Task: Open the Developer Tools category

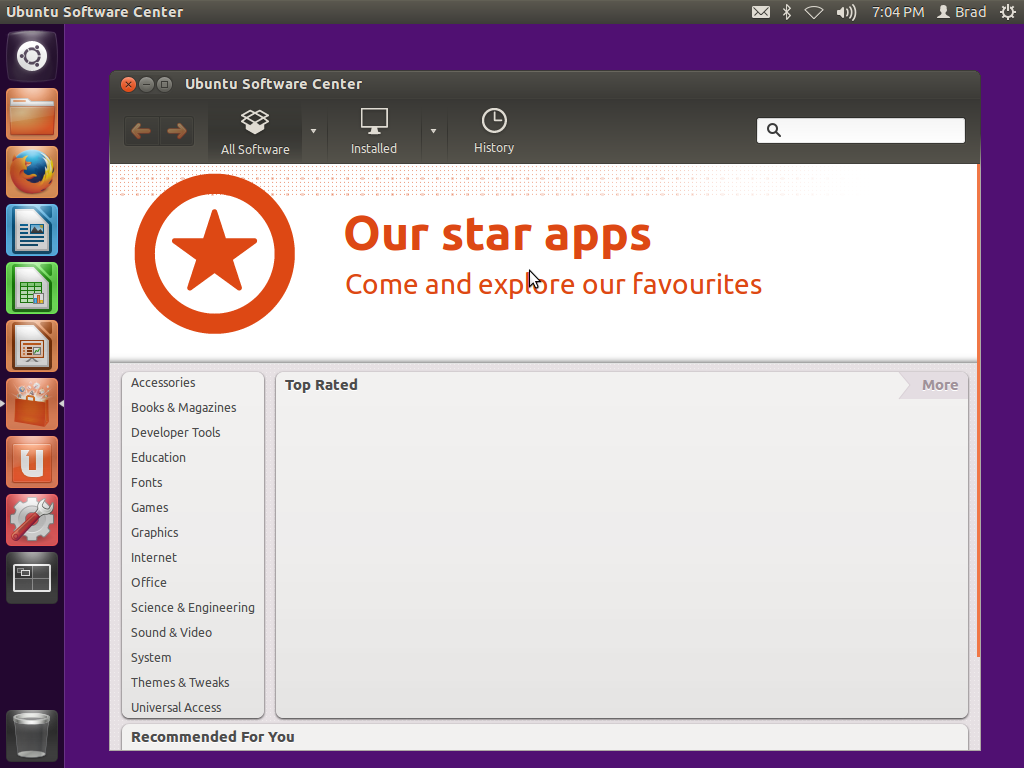Action: point(176,432)
